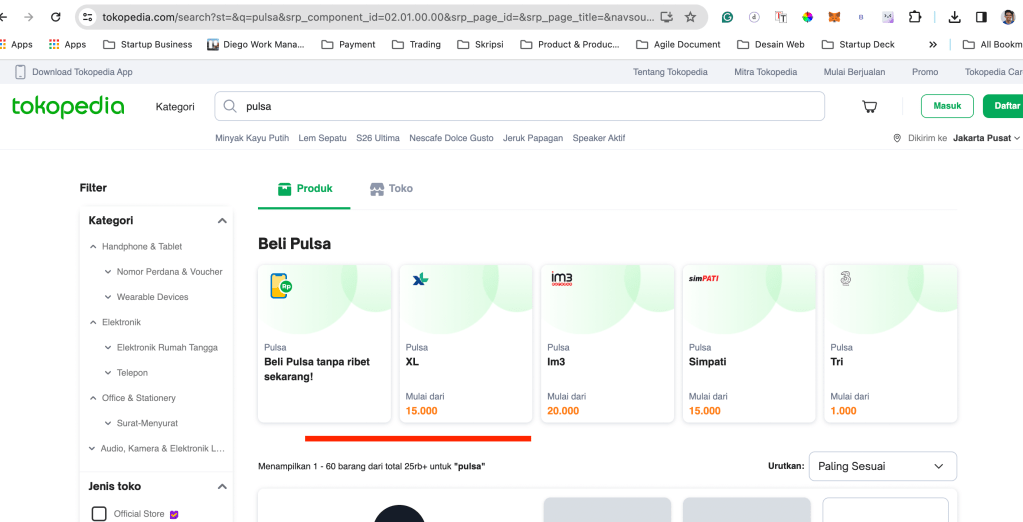Collapse the Jenis toko filter section
1023x522 pixels.
(x=222, y=487)
